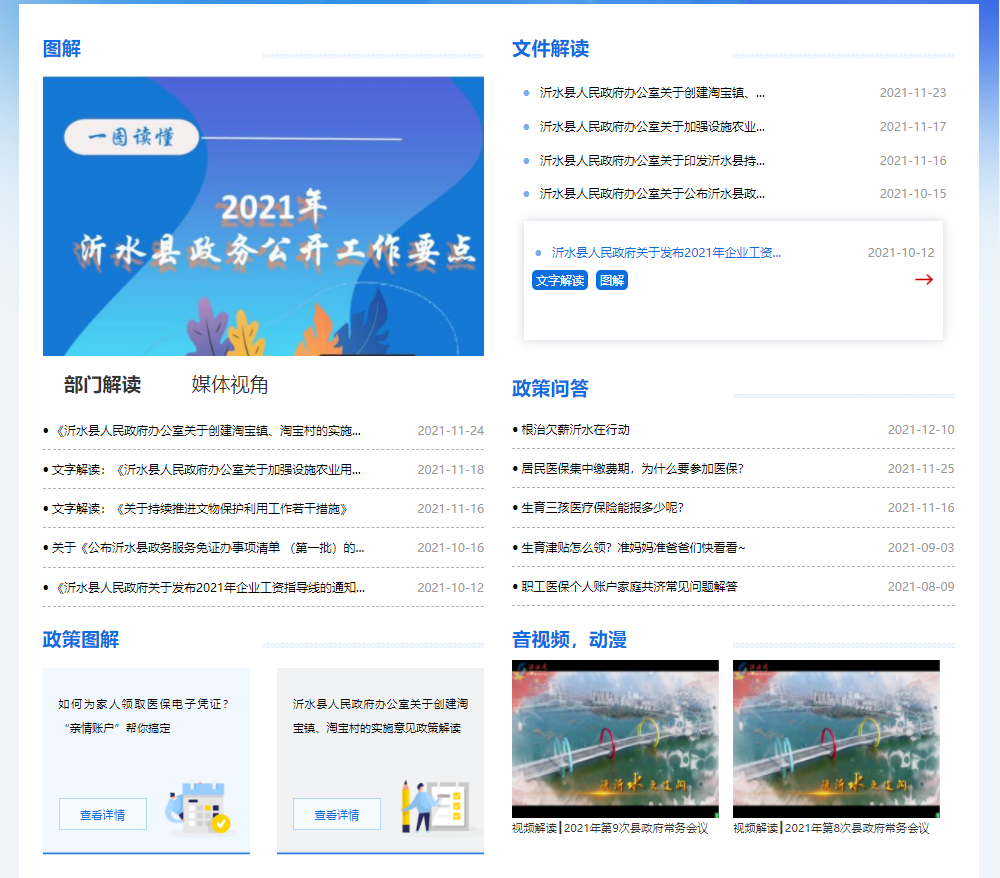Open 居民医保集中缴费期 question link
This screenshot has height=878, width=1000.
(x=632, y=469)
